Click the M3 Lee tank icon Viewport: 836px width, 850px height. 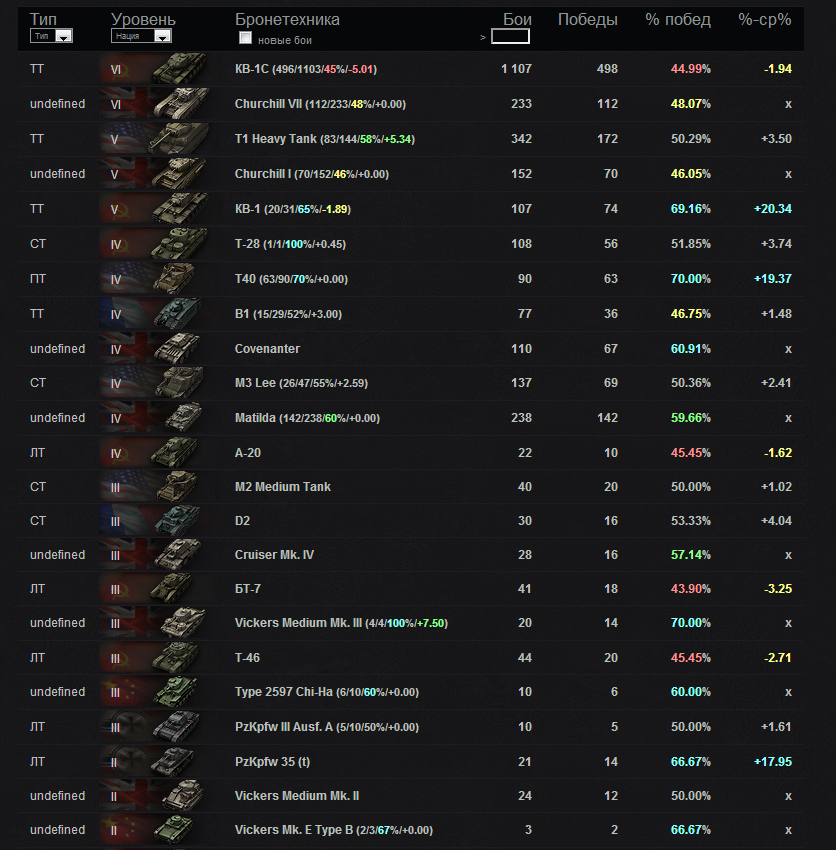tap(179, 383)
